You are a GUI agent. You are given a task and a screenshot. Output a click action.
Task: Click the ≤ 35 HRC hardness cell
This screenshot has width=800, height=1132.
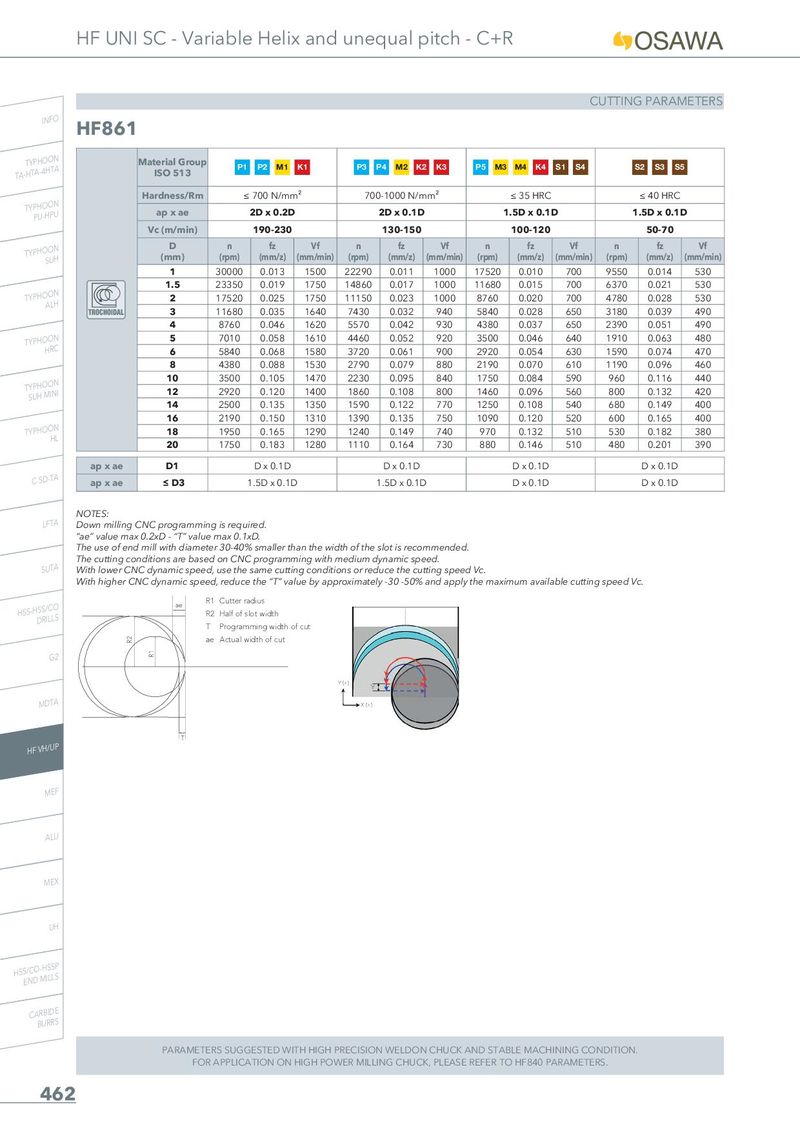[531, 195]
